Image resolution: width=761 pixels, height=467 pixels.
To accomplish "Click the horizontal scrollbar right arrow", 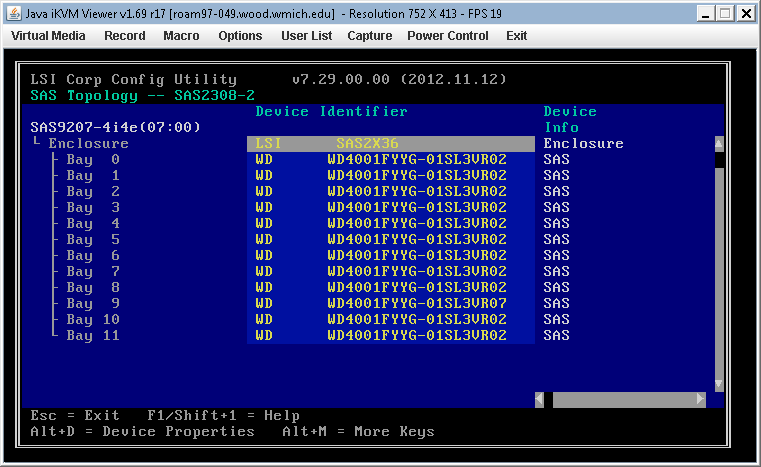I will click(701, 400).
